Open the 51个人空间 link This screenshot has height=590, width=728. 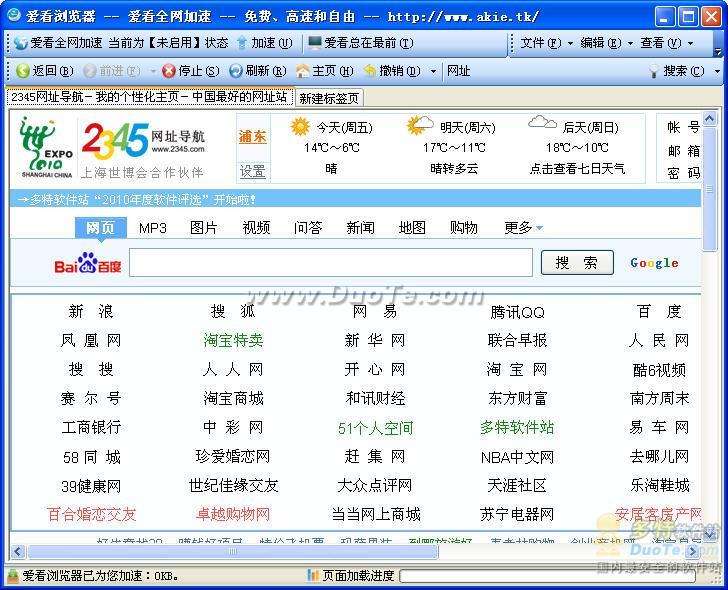375,428
